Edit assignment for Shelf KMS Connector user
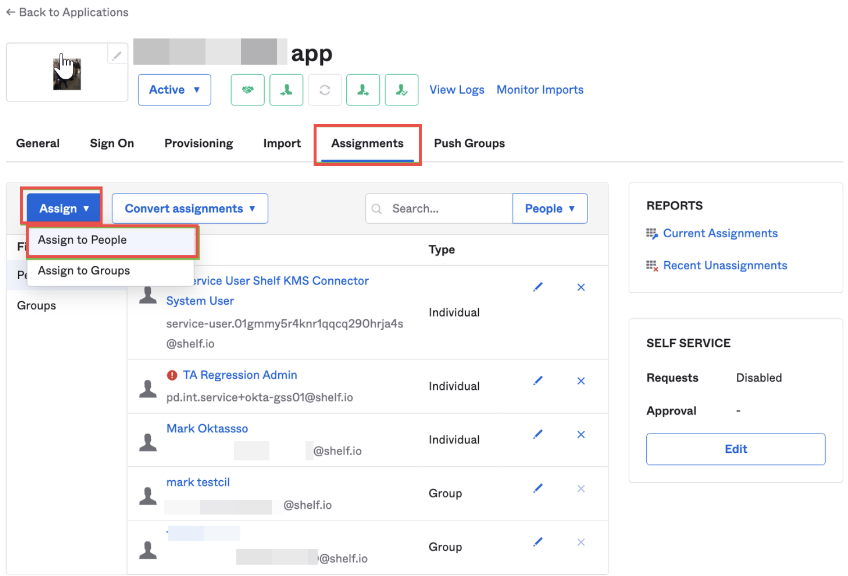The height and width of the screenshot is (576, 848). (538, 287)
